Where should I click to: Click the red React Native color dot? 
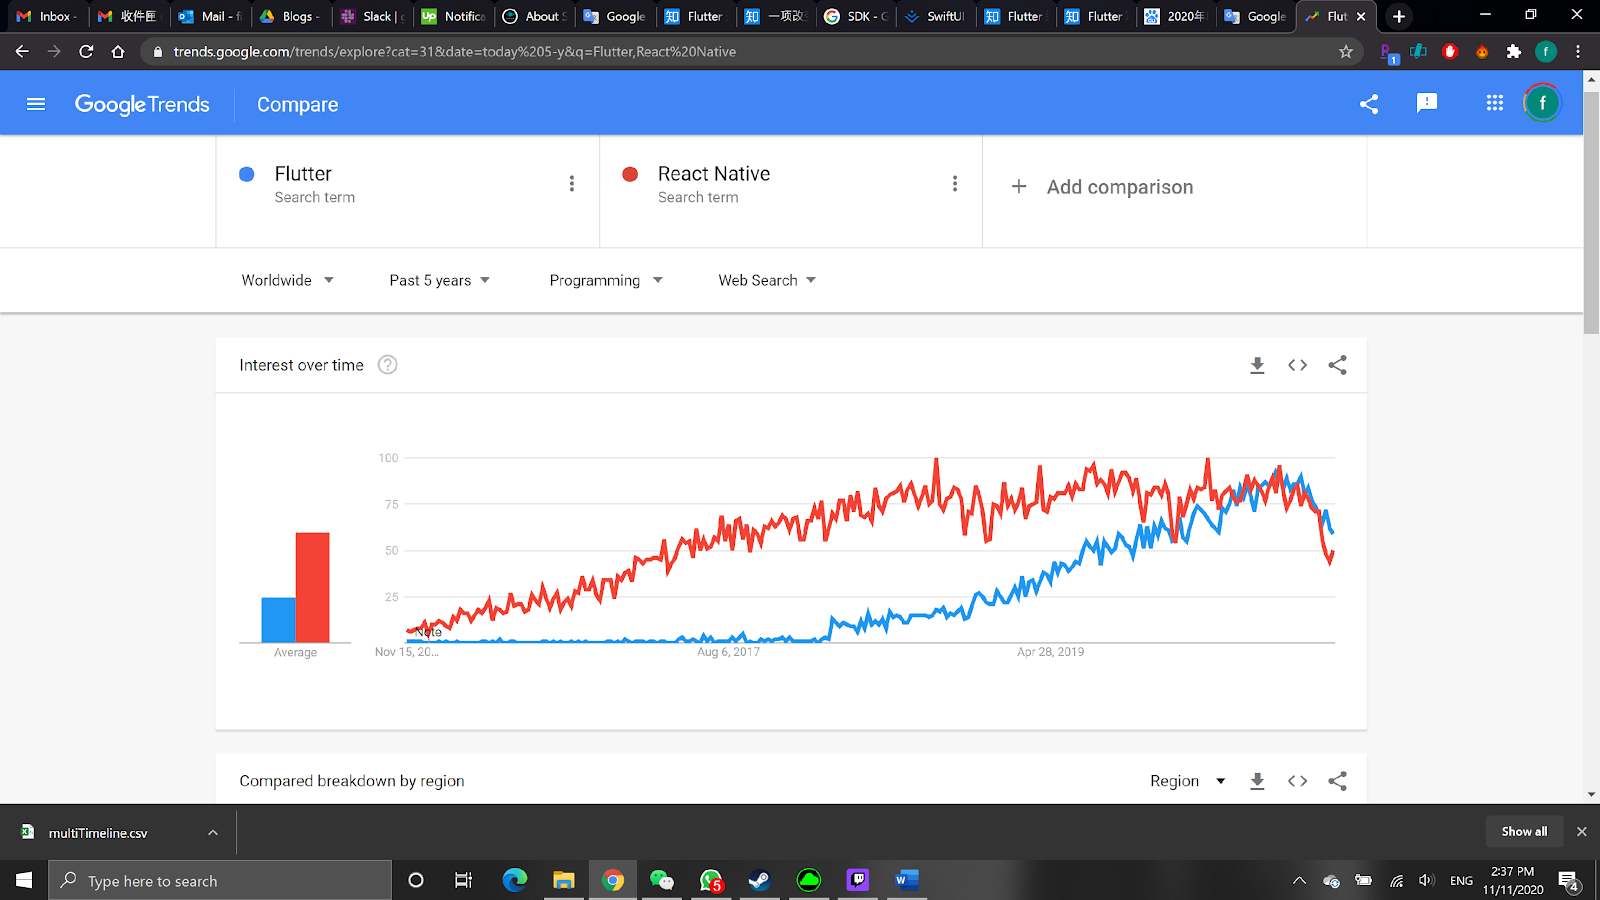(630, 174)
